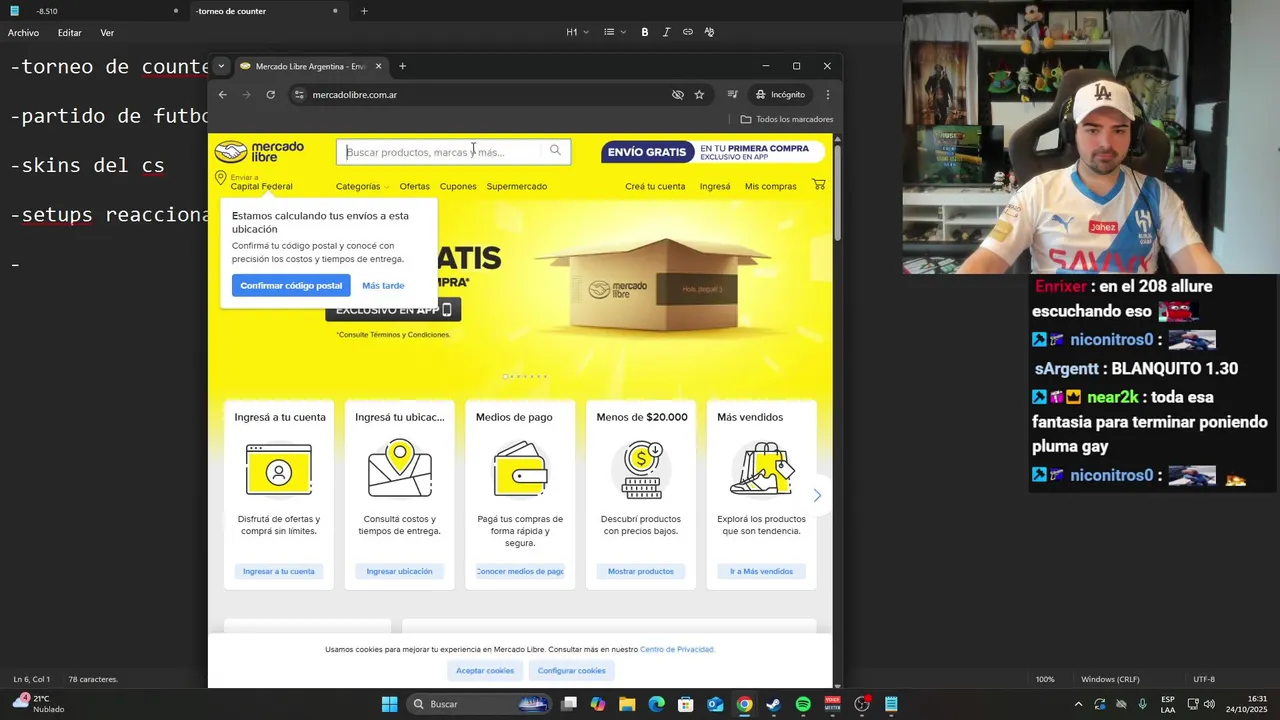Click the mercadolibre.com.ar address bar
1280x720 pixels.
354,95
